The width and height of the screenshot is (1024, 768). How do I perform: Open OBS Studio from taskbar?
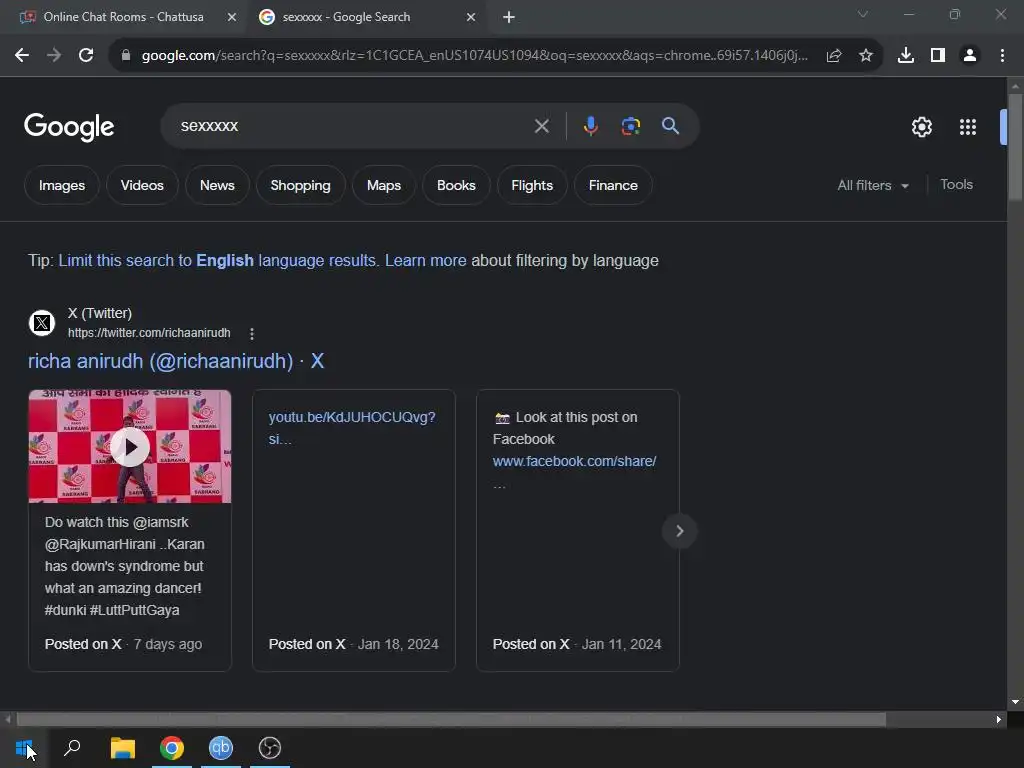(270, 748)
